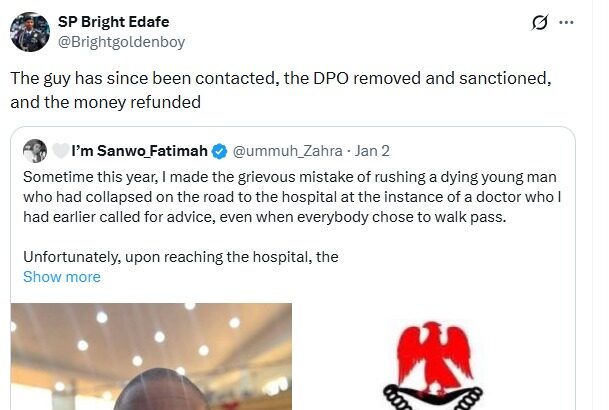The image size is (609, 410).
Task: Click the Grok icon on the post
Action: tap(540, 22)
